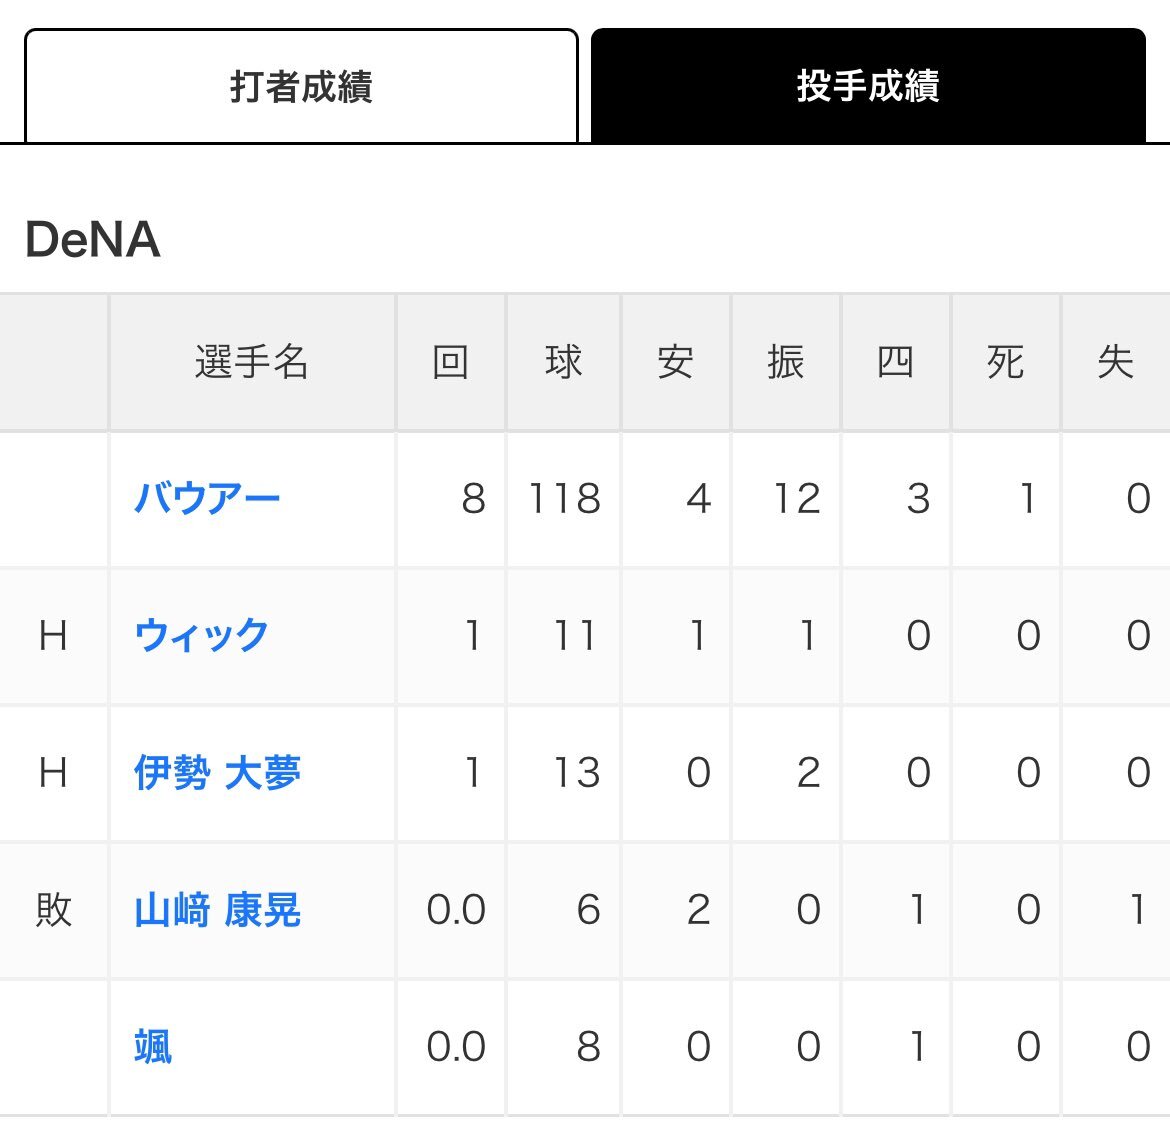
Task: Click the H marker beside ウィック
Action: pyautogui.click(x=53, y=635)
